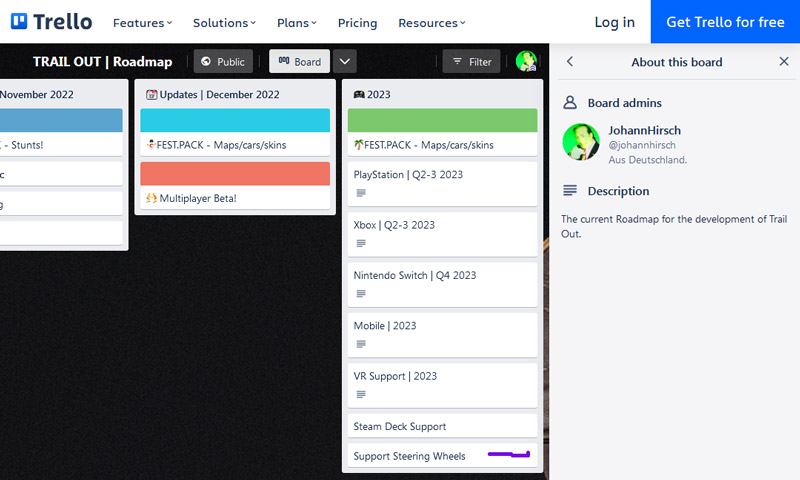Click the Description lines icon
Screen dimensions: 800x480
click(x=570, y=191)
